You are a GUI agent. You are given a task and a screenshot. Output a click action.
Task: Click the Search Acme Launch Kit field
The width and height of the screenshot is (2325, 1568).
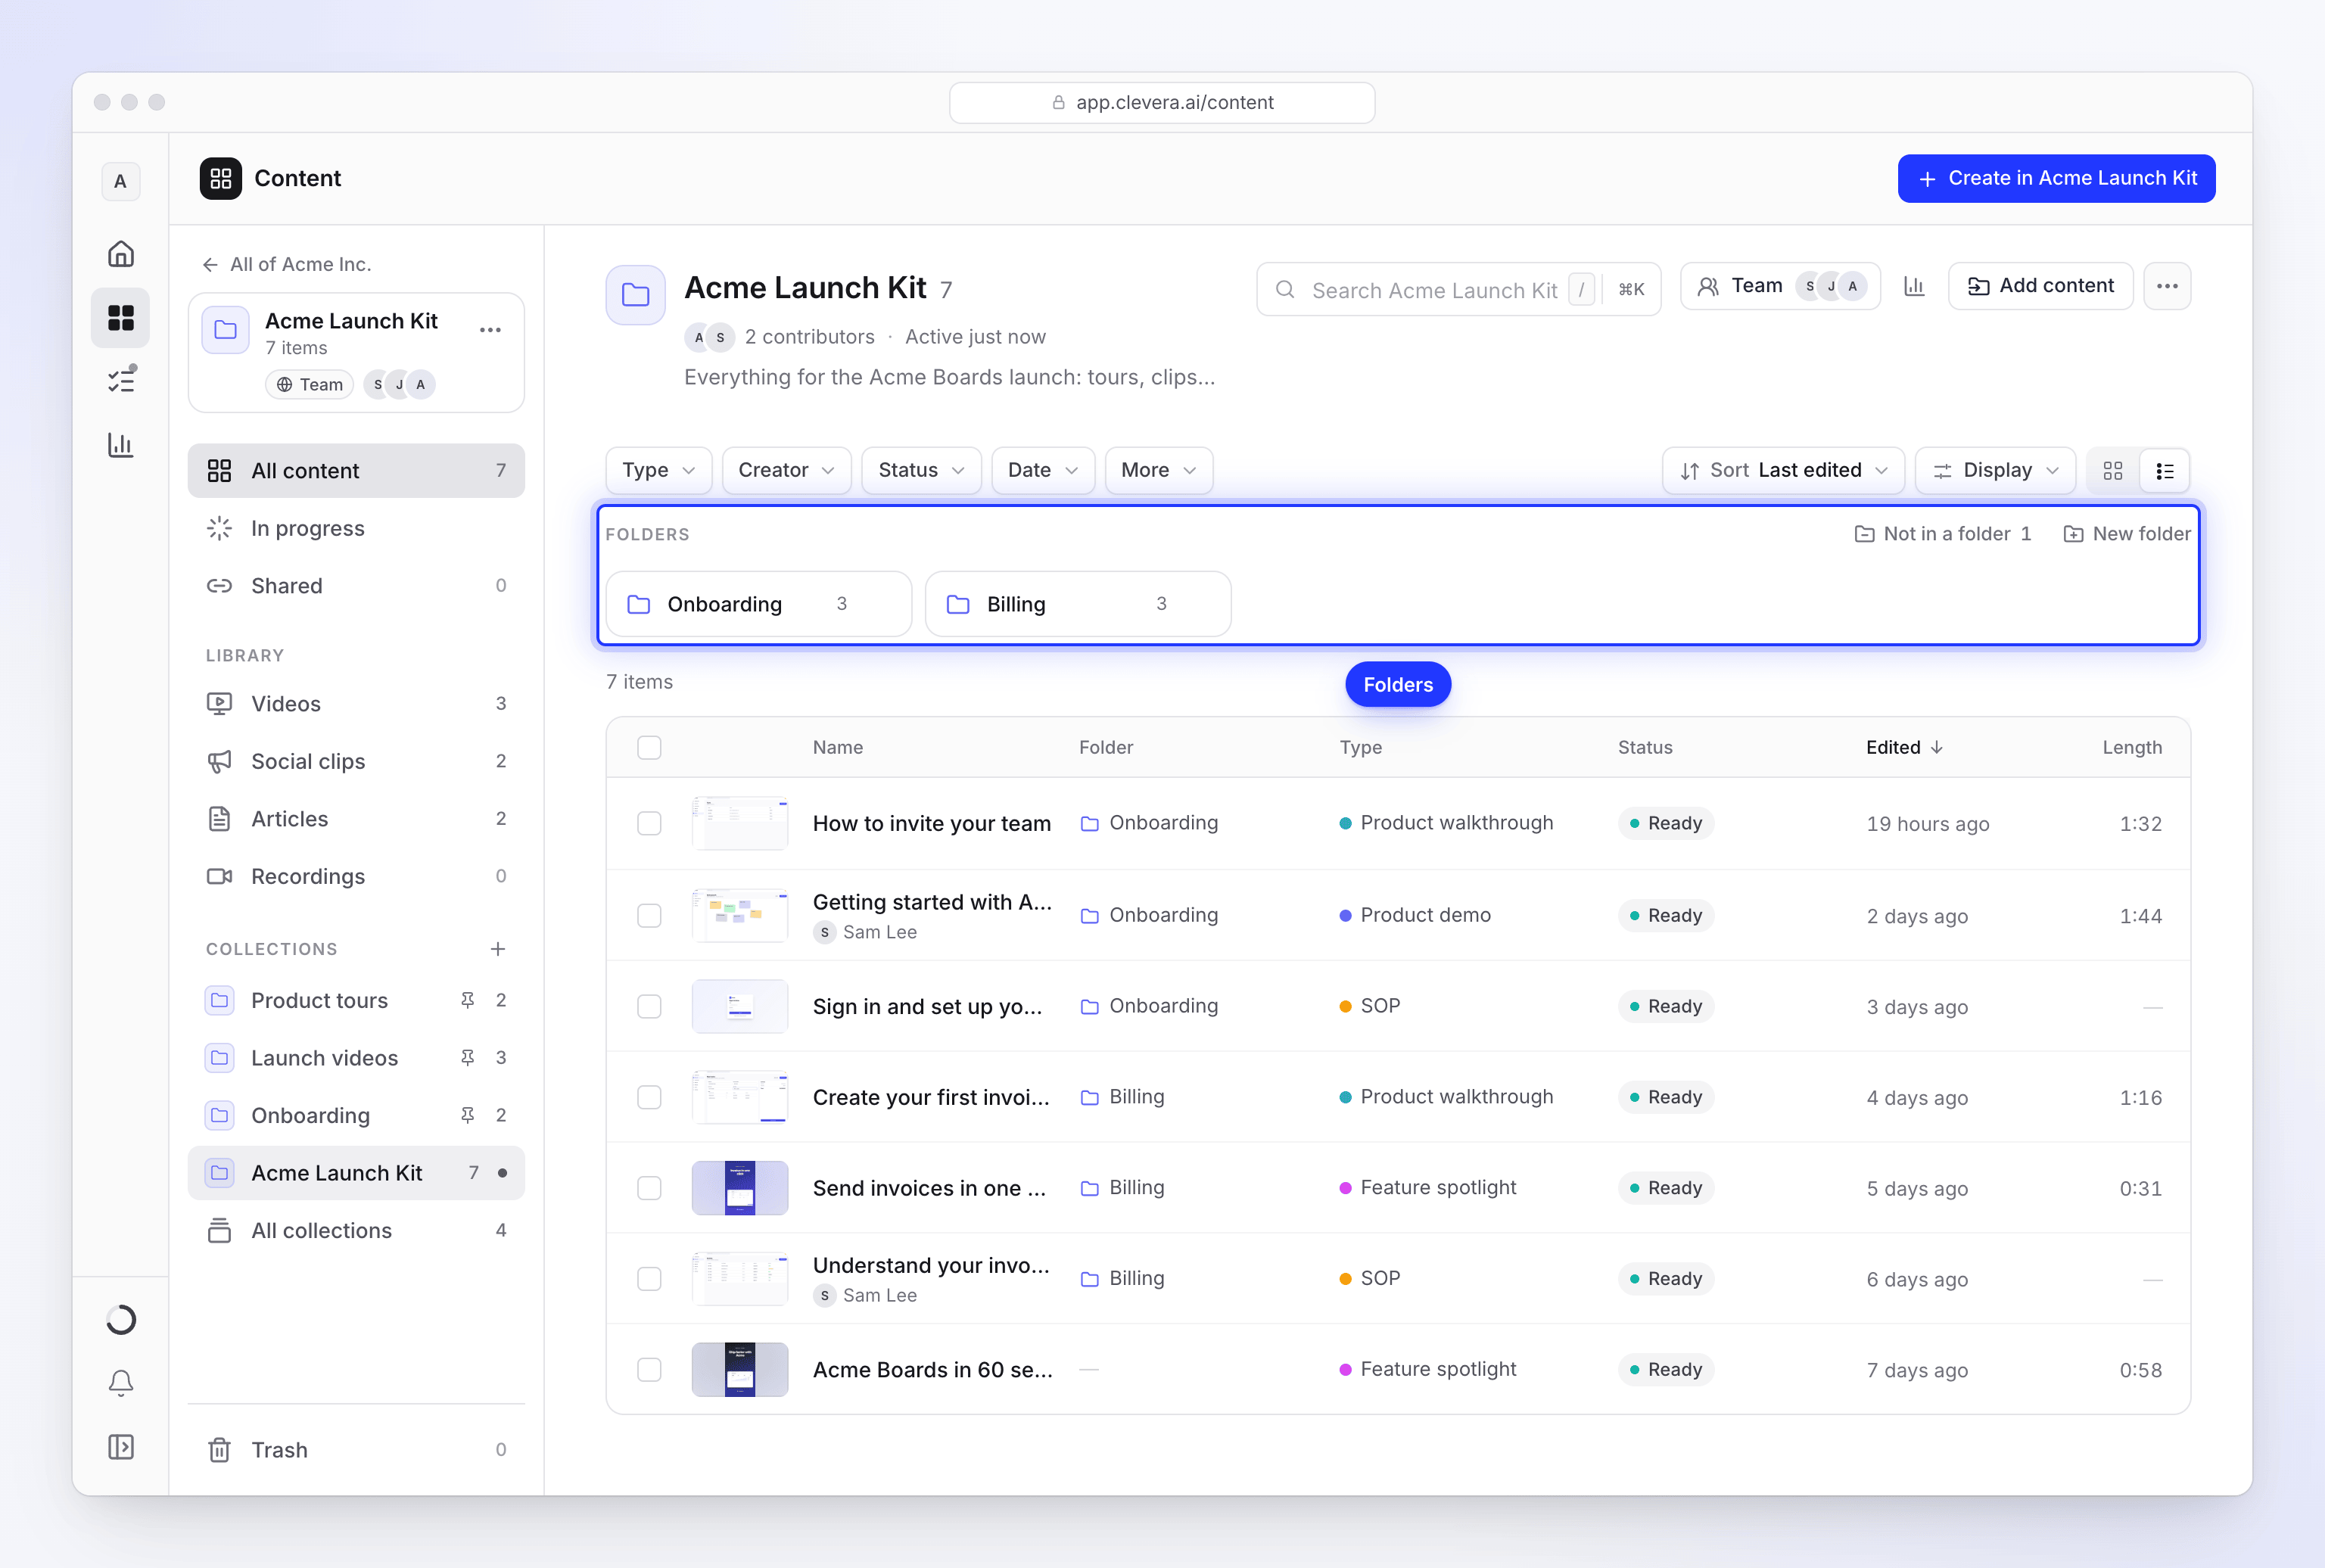[x=1458, y=290]
